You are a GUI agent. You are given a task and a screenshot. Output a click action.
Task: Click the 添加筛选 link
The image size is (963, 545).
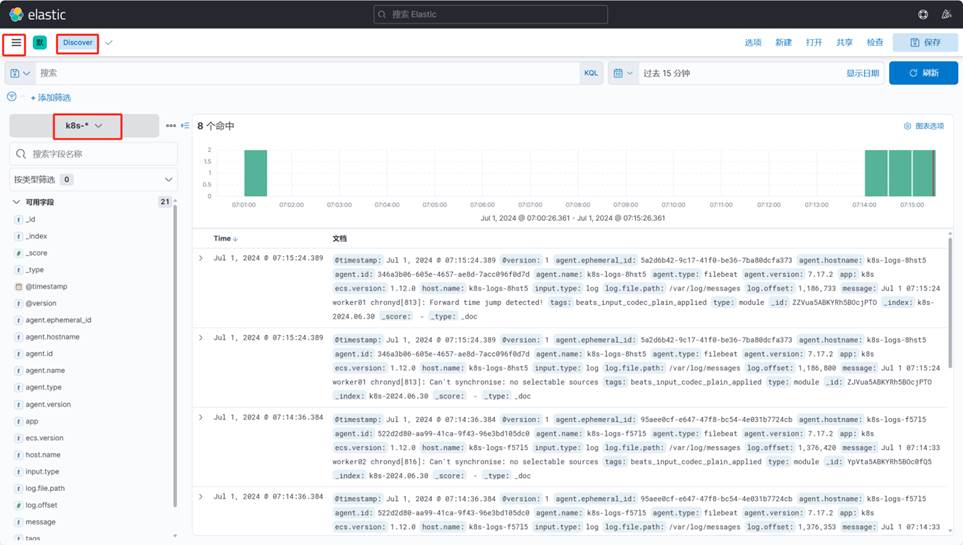pos(51,97)
